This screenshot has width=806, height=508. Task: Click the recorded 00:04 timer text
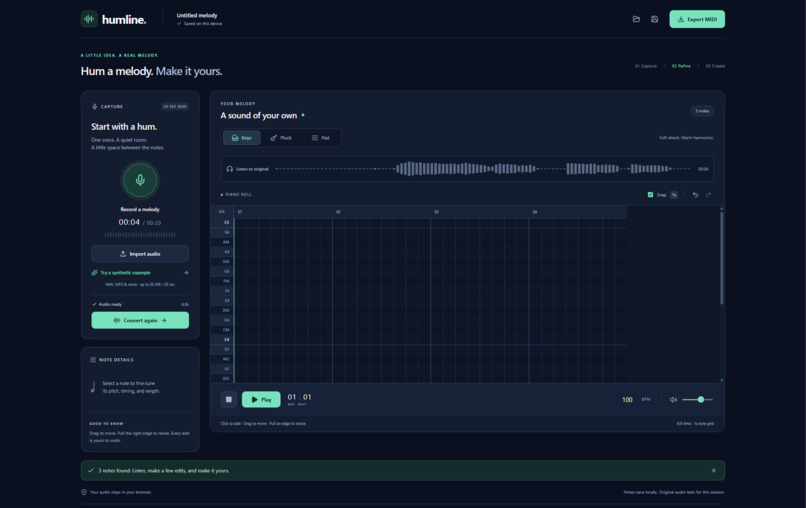[x=129, y=222]
